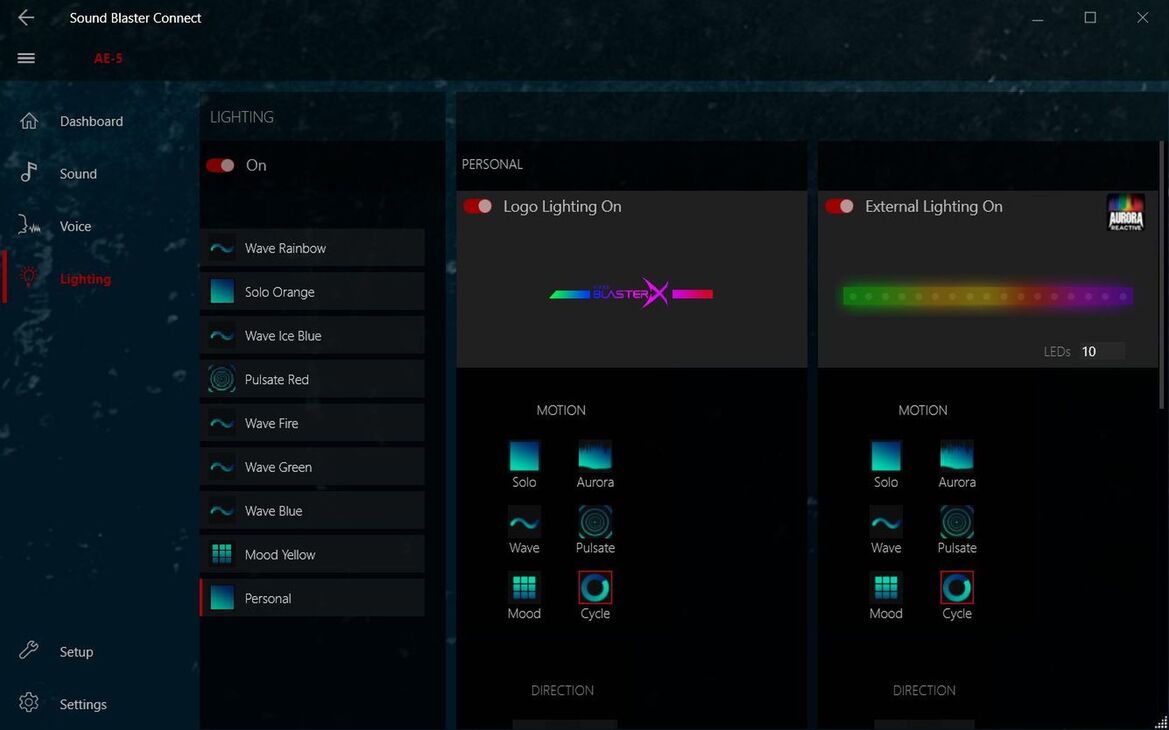Open the Settings section
Viewport: 1169px width, 730px height.
pyautogui.click(x=83, y=704)
